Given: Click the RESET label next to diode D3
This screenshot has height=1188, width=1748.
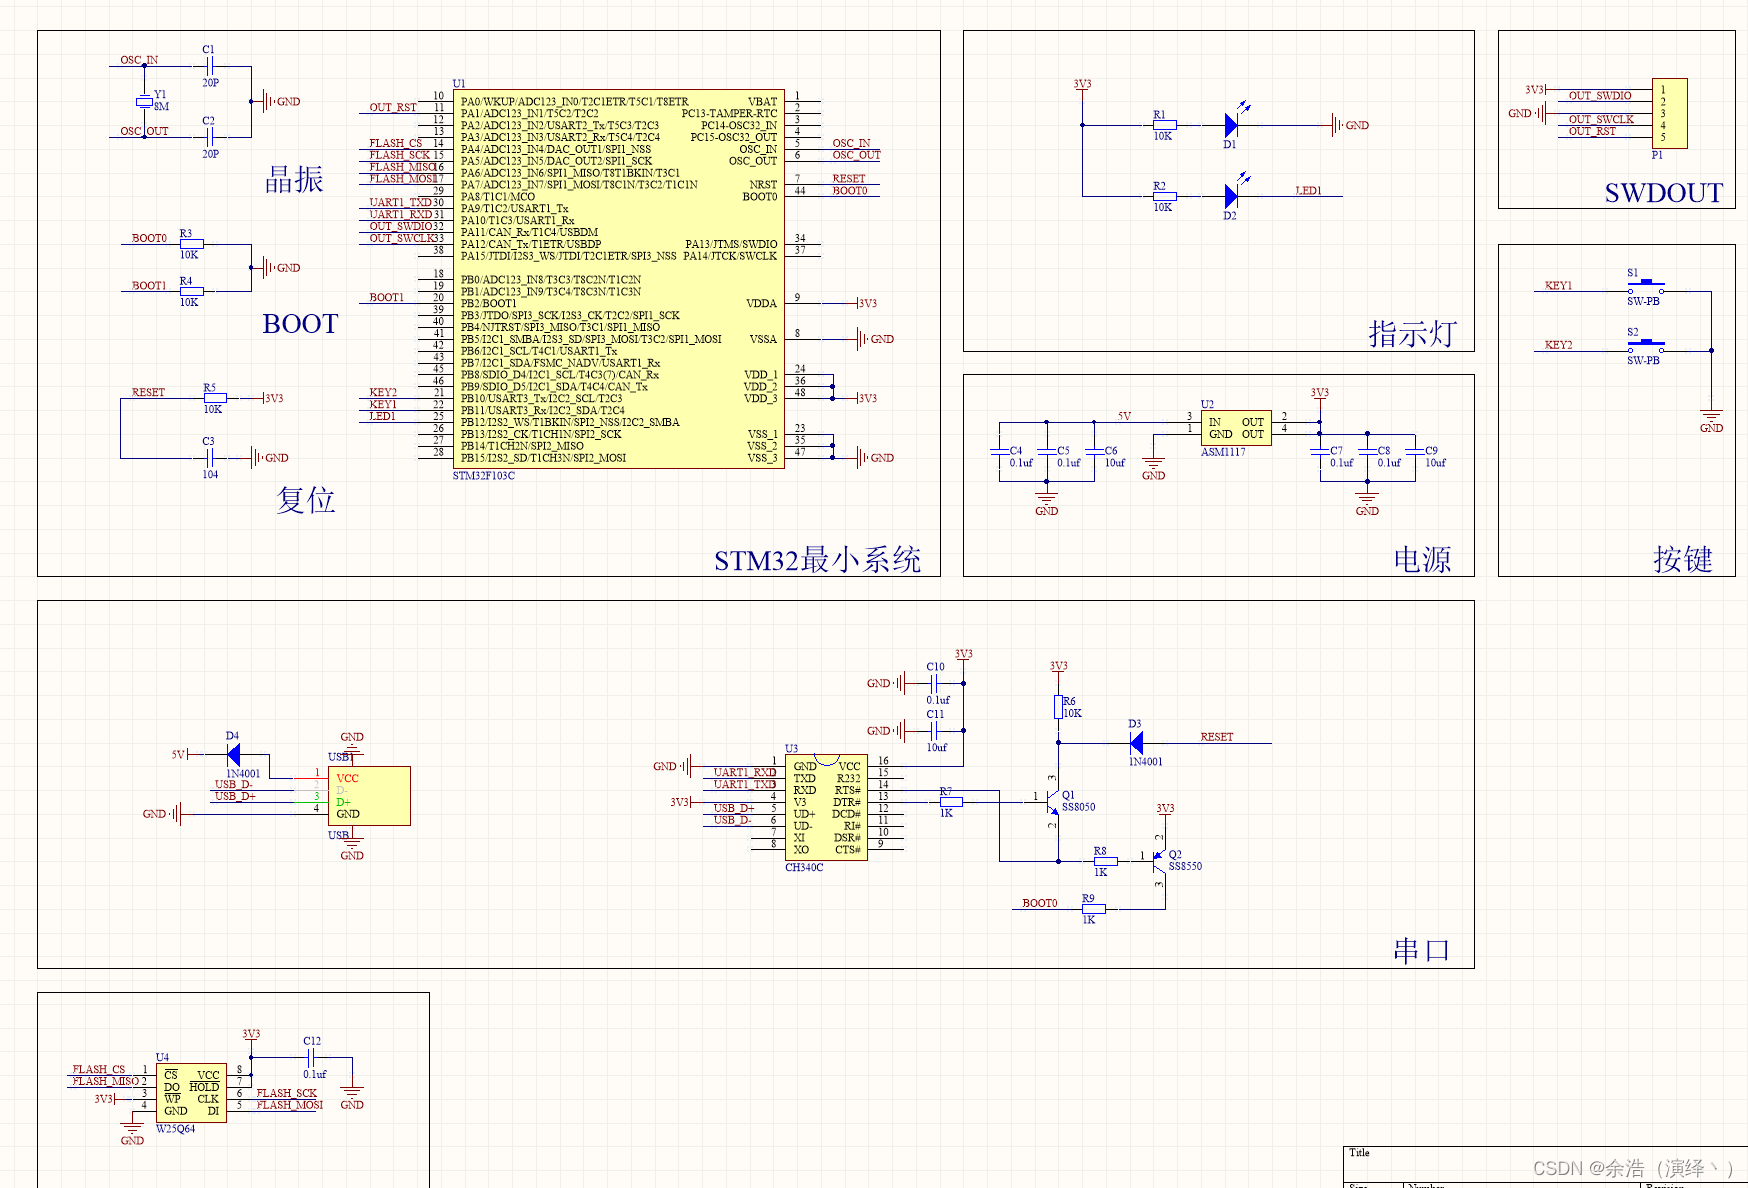Looking at the screenshot, I should point(1217,737).
